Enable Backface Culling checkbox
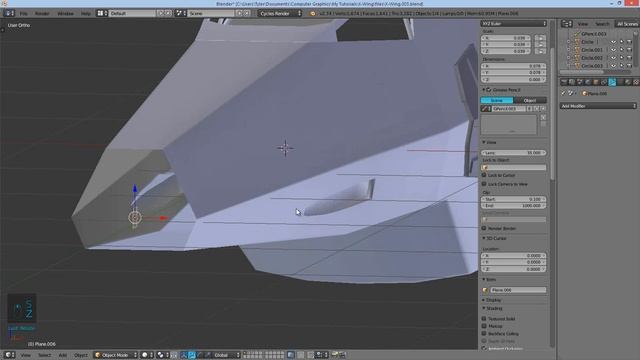Viewport: 640px width, 360px height. 484,333
